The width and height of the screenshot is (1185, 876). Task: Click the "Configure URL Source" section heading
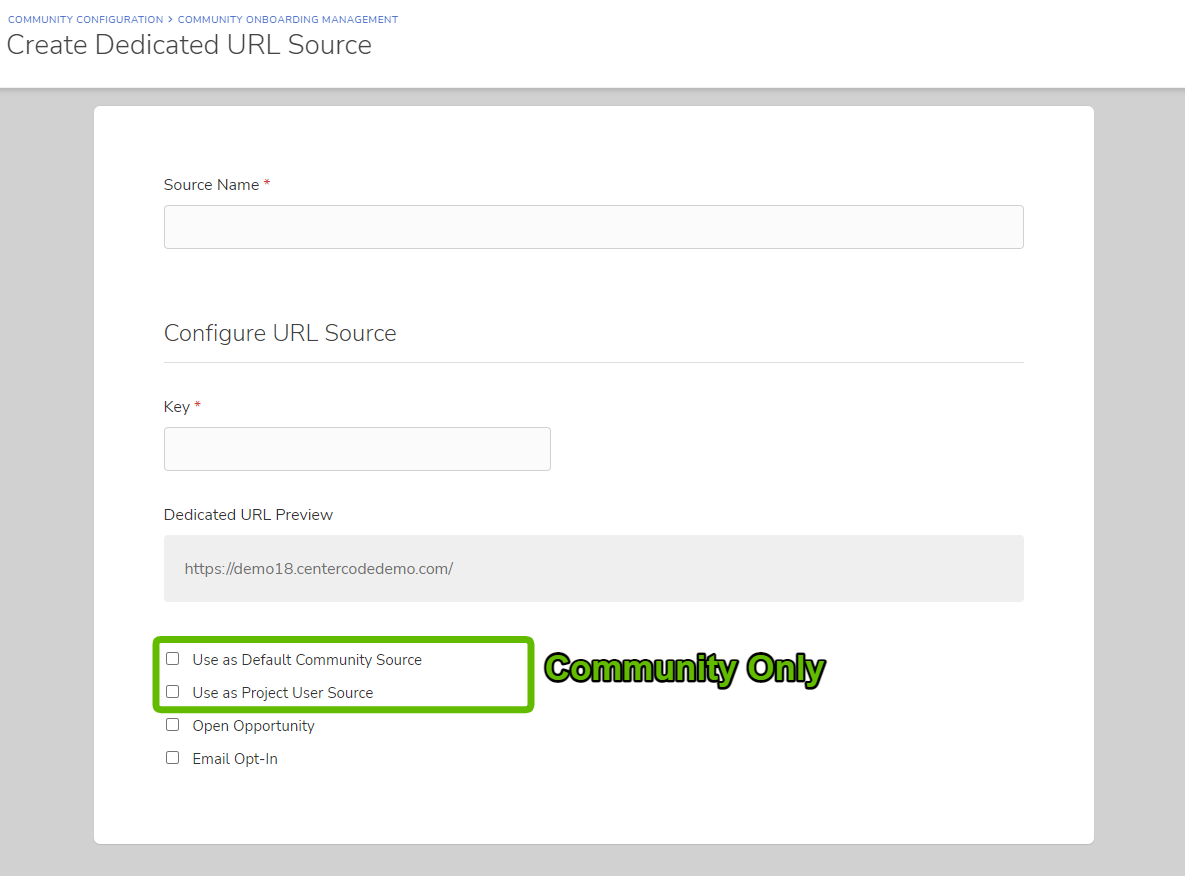coord(279,332)
